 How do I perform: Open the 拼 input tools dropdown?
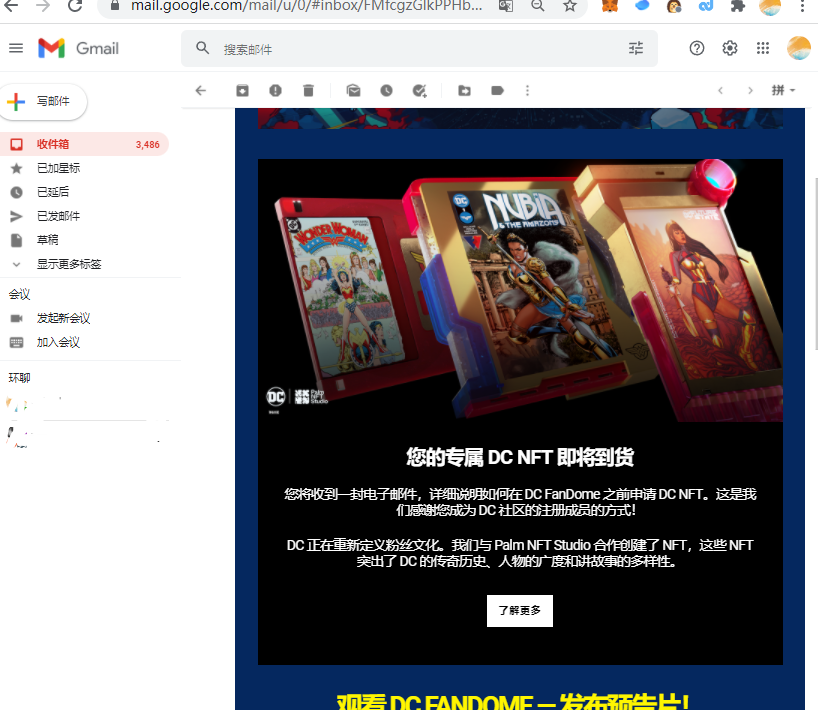tap(784, 90)
